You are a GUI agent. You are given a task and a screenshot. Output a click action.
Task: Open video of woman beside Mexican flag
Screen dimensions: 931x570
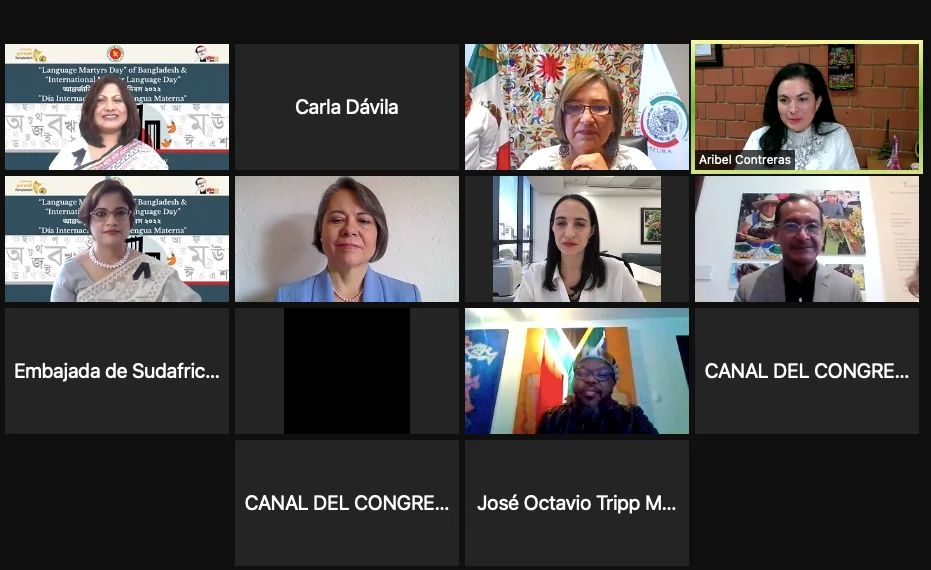(577, 107)
